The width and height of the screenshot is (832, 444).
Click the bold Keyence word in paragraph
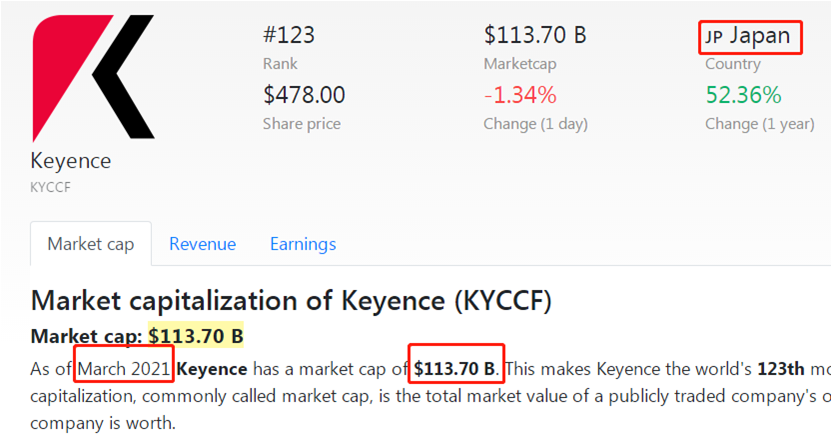click(212, 369)
